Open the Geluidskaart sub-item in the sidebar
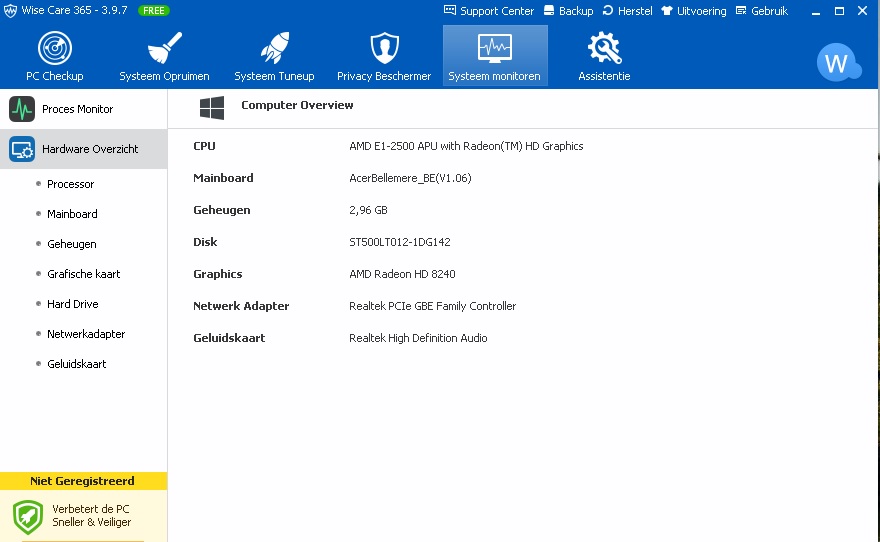Screen dimensions: 880x542 point(76,364)
